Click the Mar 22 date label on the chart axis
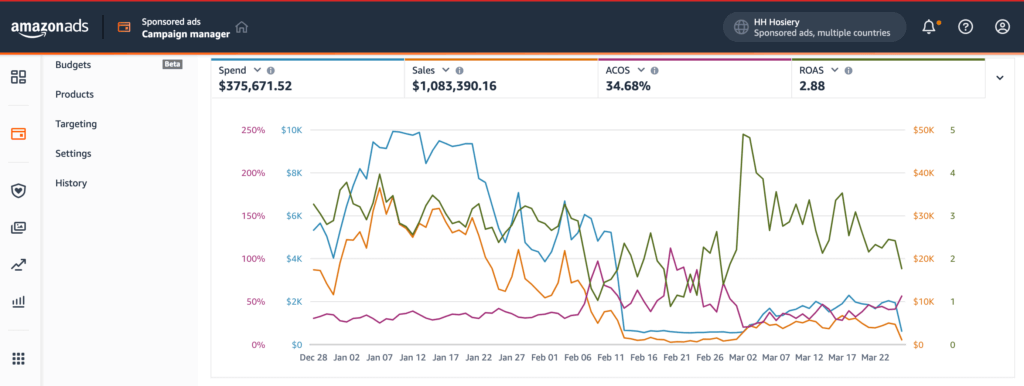 876,358
